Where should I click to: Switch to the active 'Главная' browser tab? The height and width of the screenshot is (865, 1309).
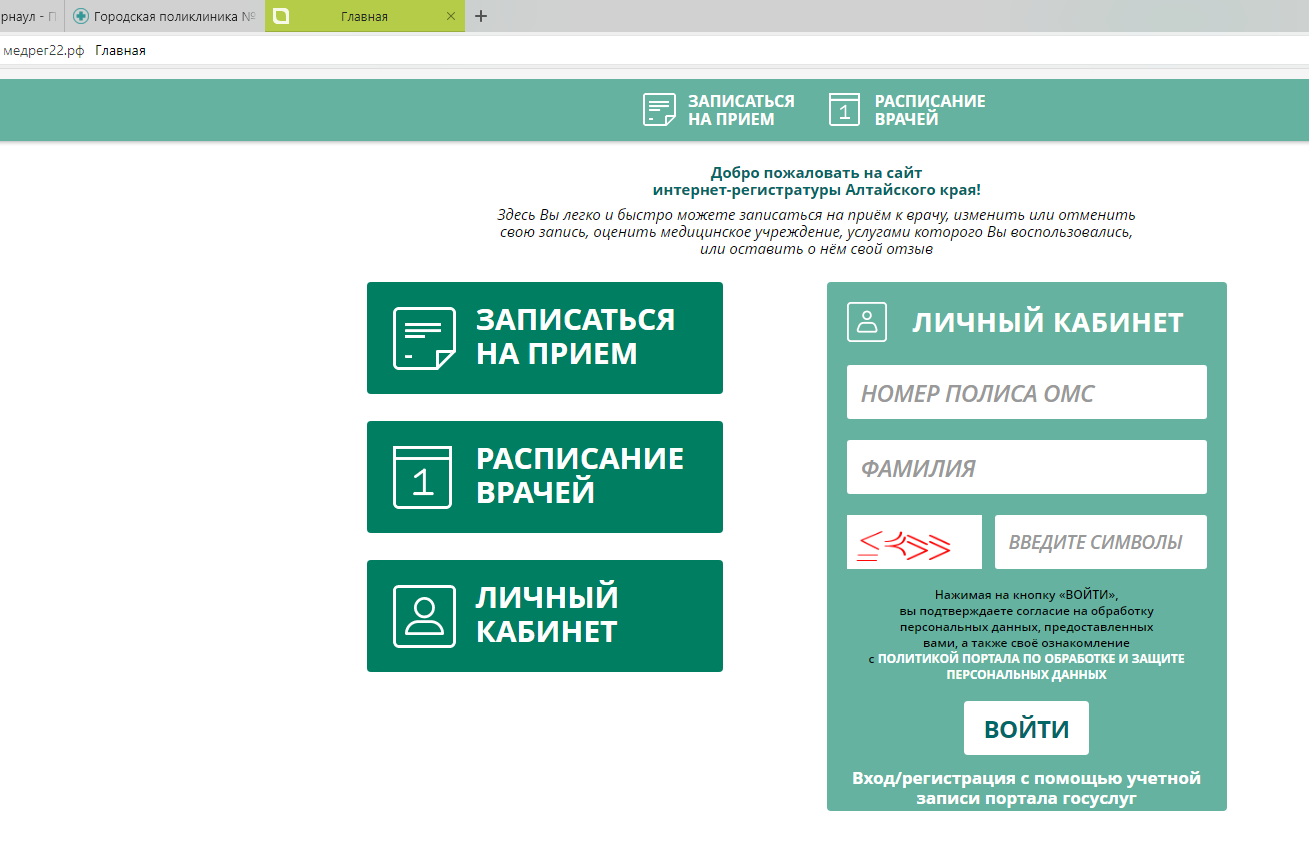(x=364, y=16)
